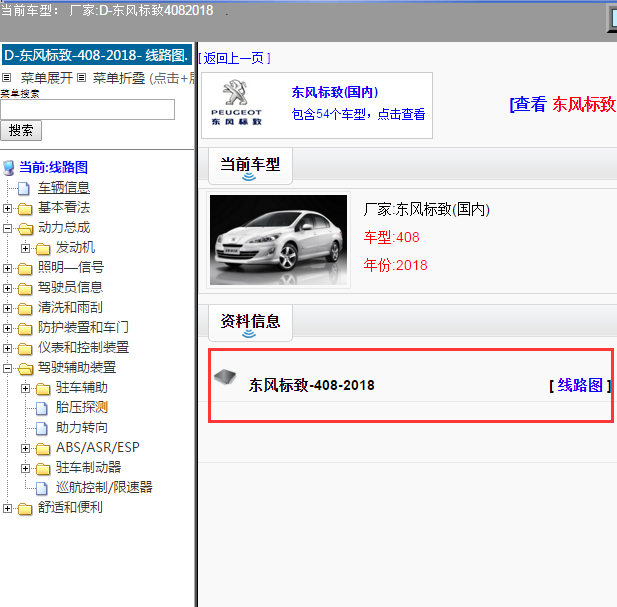Screen dimensions: 617x607
Task: Expand the 照明—信号 tree node
Action: point(7,269)
